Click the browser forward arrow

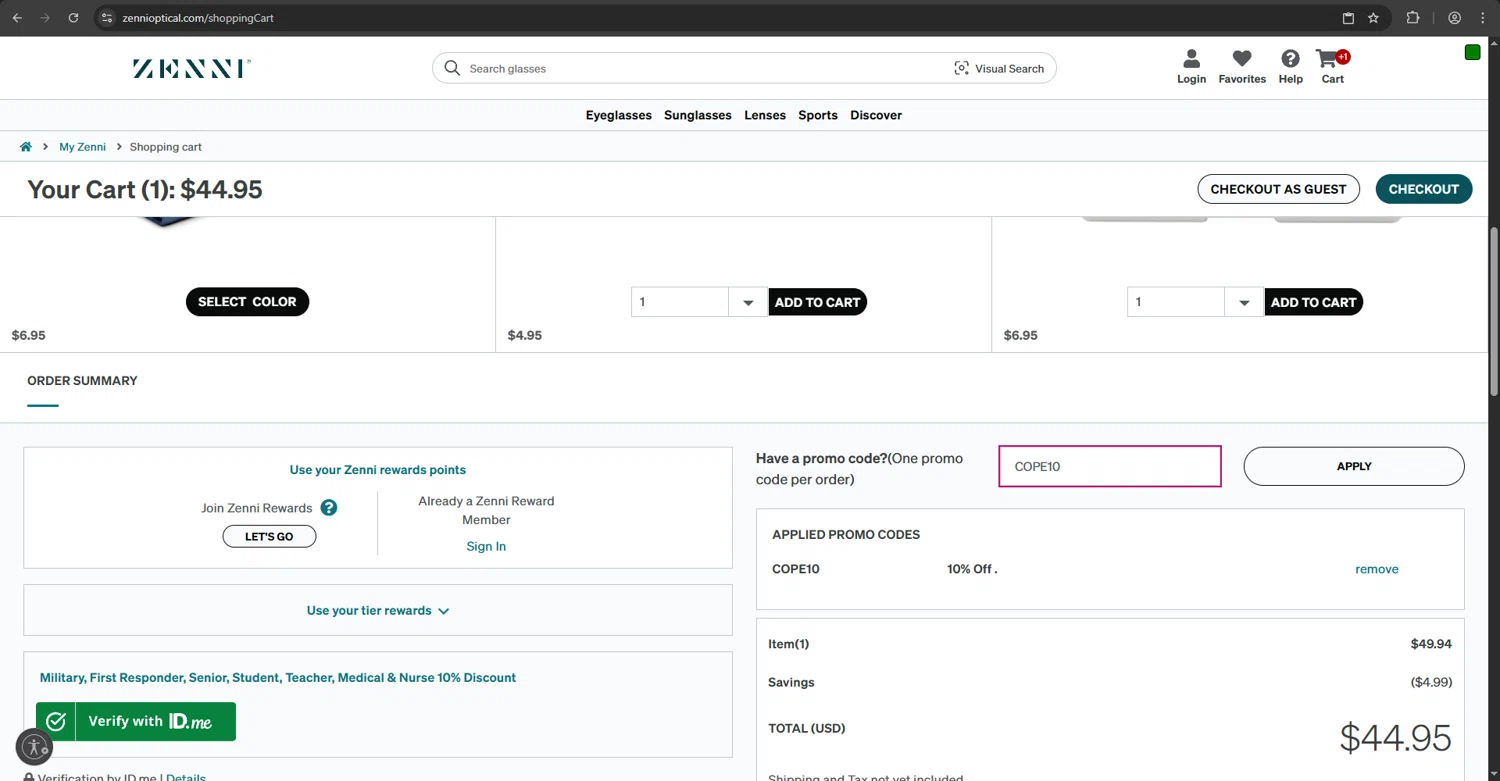click(x=45, y=18)
